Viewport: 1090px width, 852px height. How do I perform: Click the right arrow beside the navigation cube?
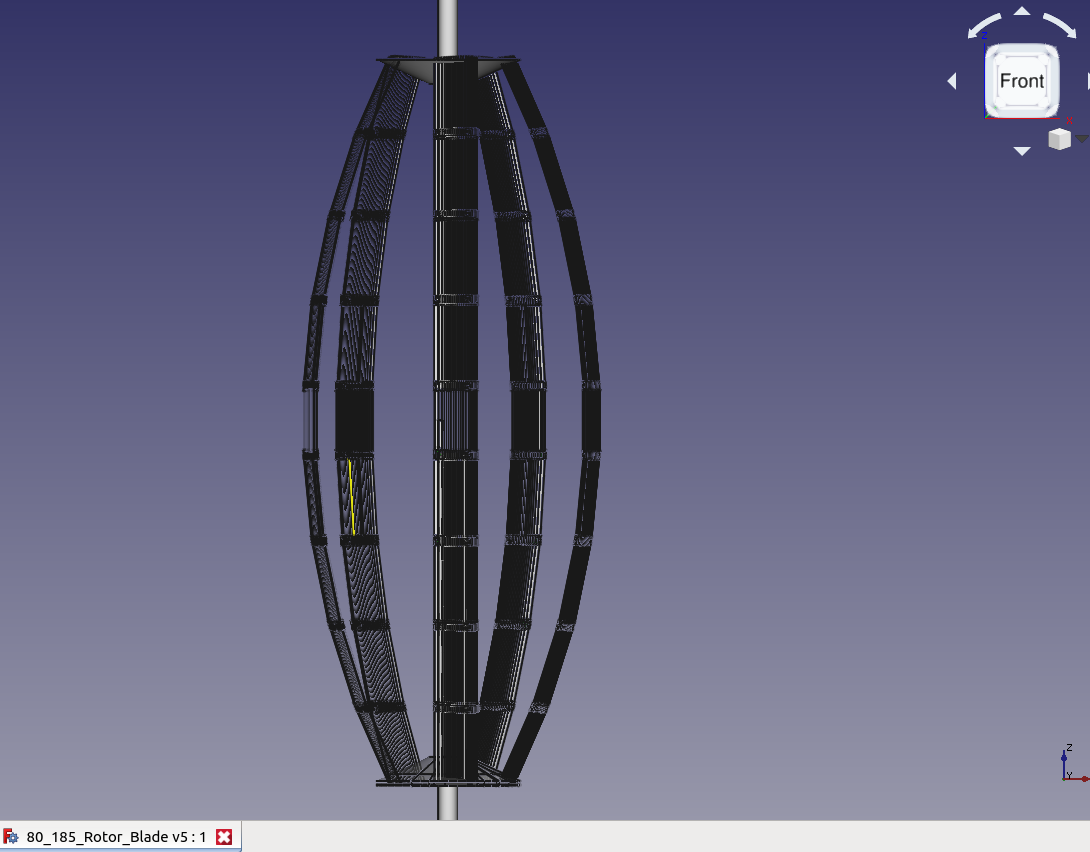click(1089, 81)
